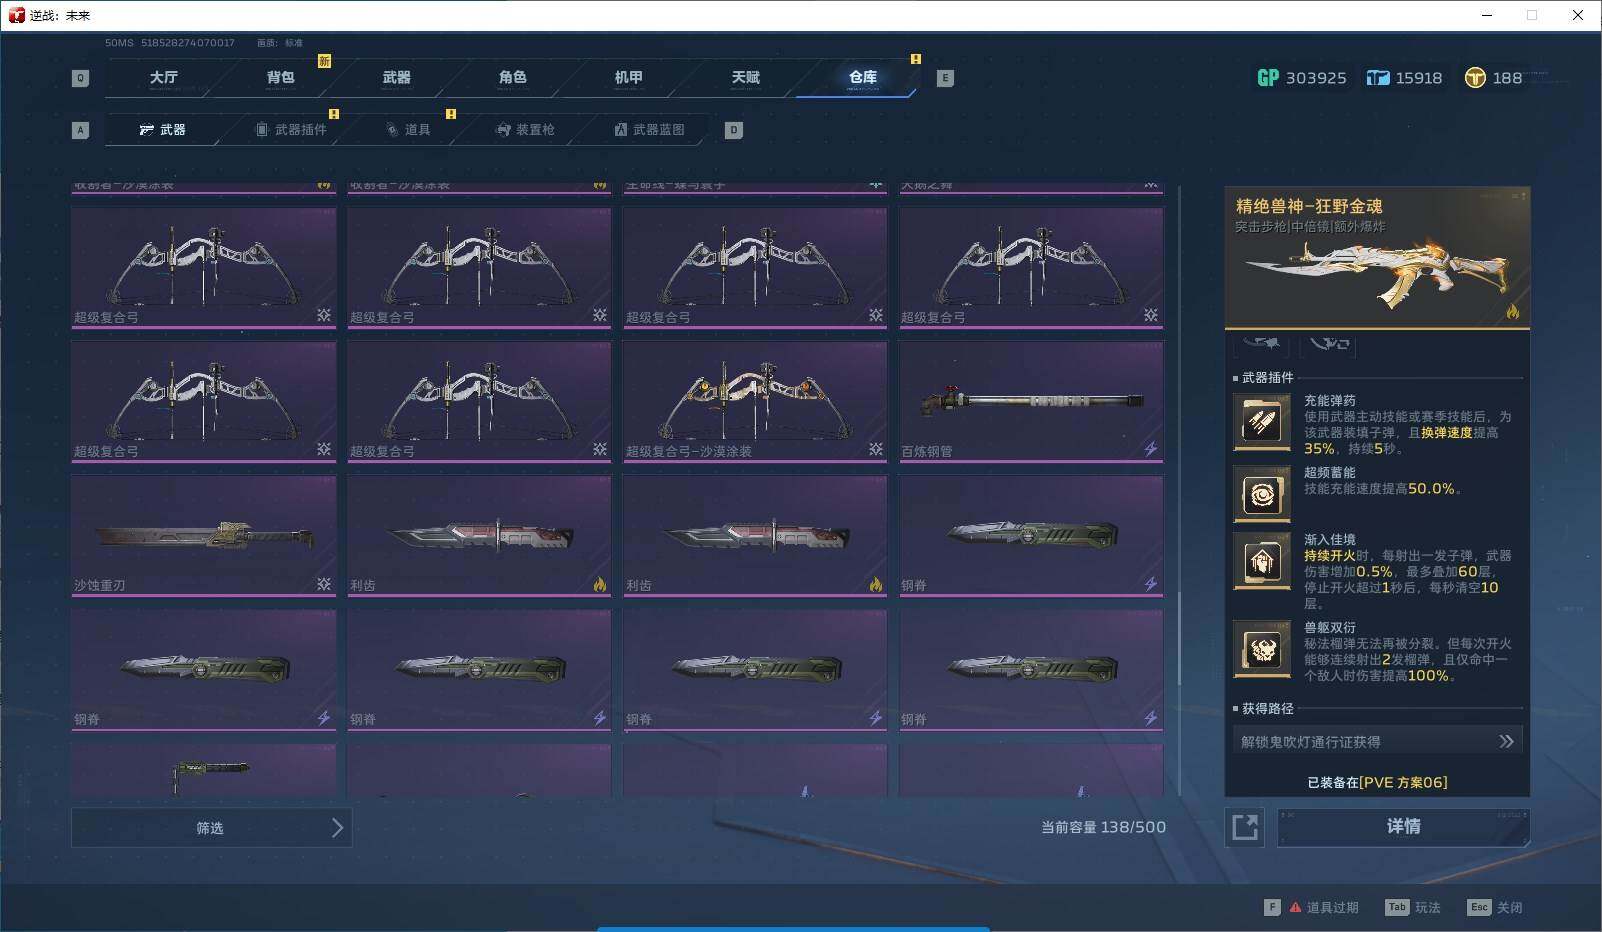Open the 仓库 warehouse tab

click(x=862, y=77)
